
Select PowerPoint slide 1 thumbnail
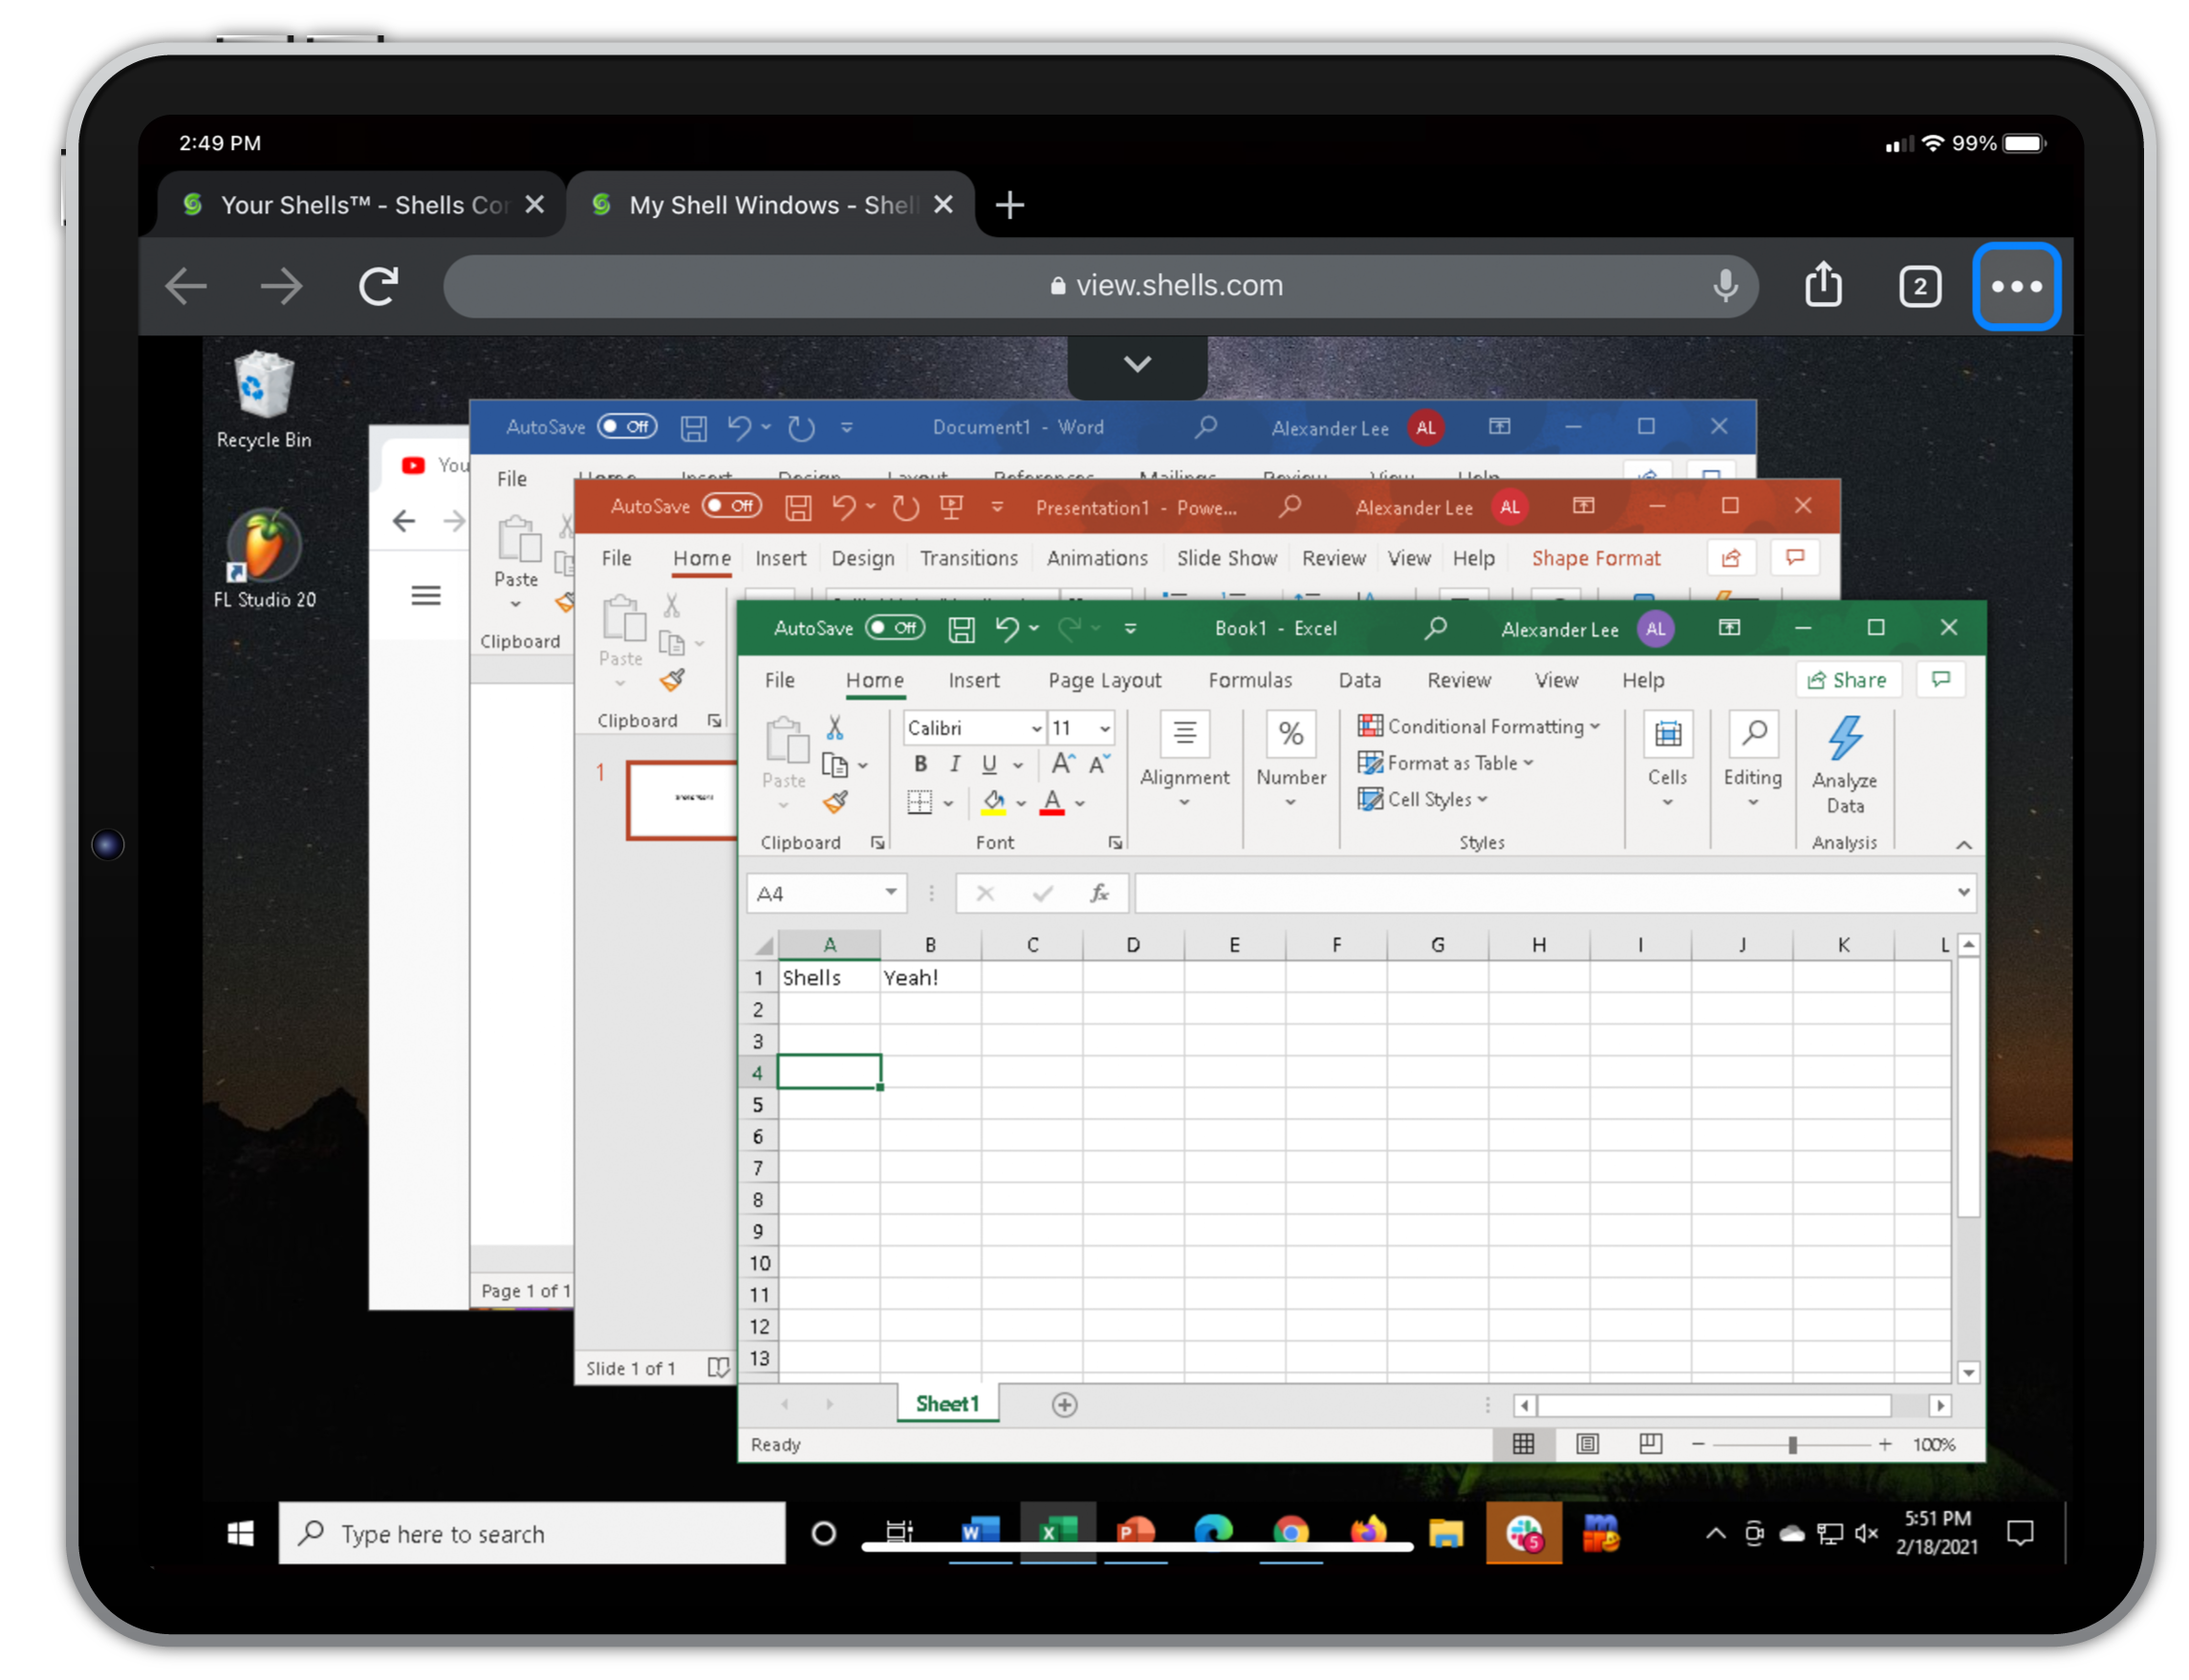(682, 800)
